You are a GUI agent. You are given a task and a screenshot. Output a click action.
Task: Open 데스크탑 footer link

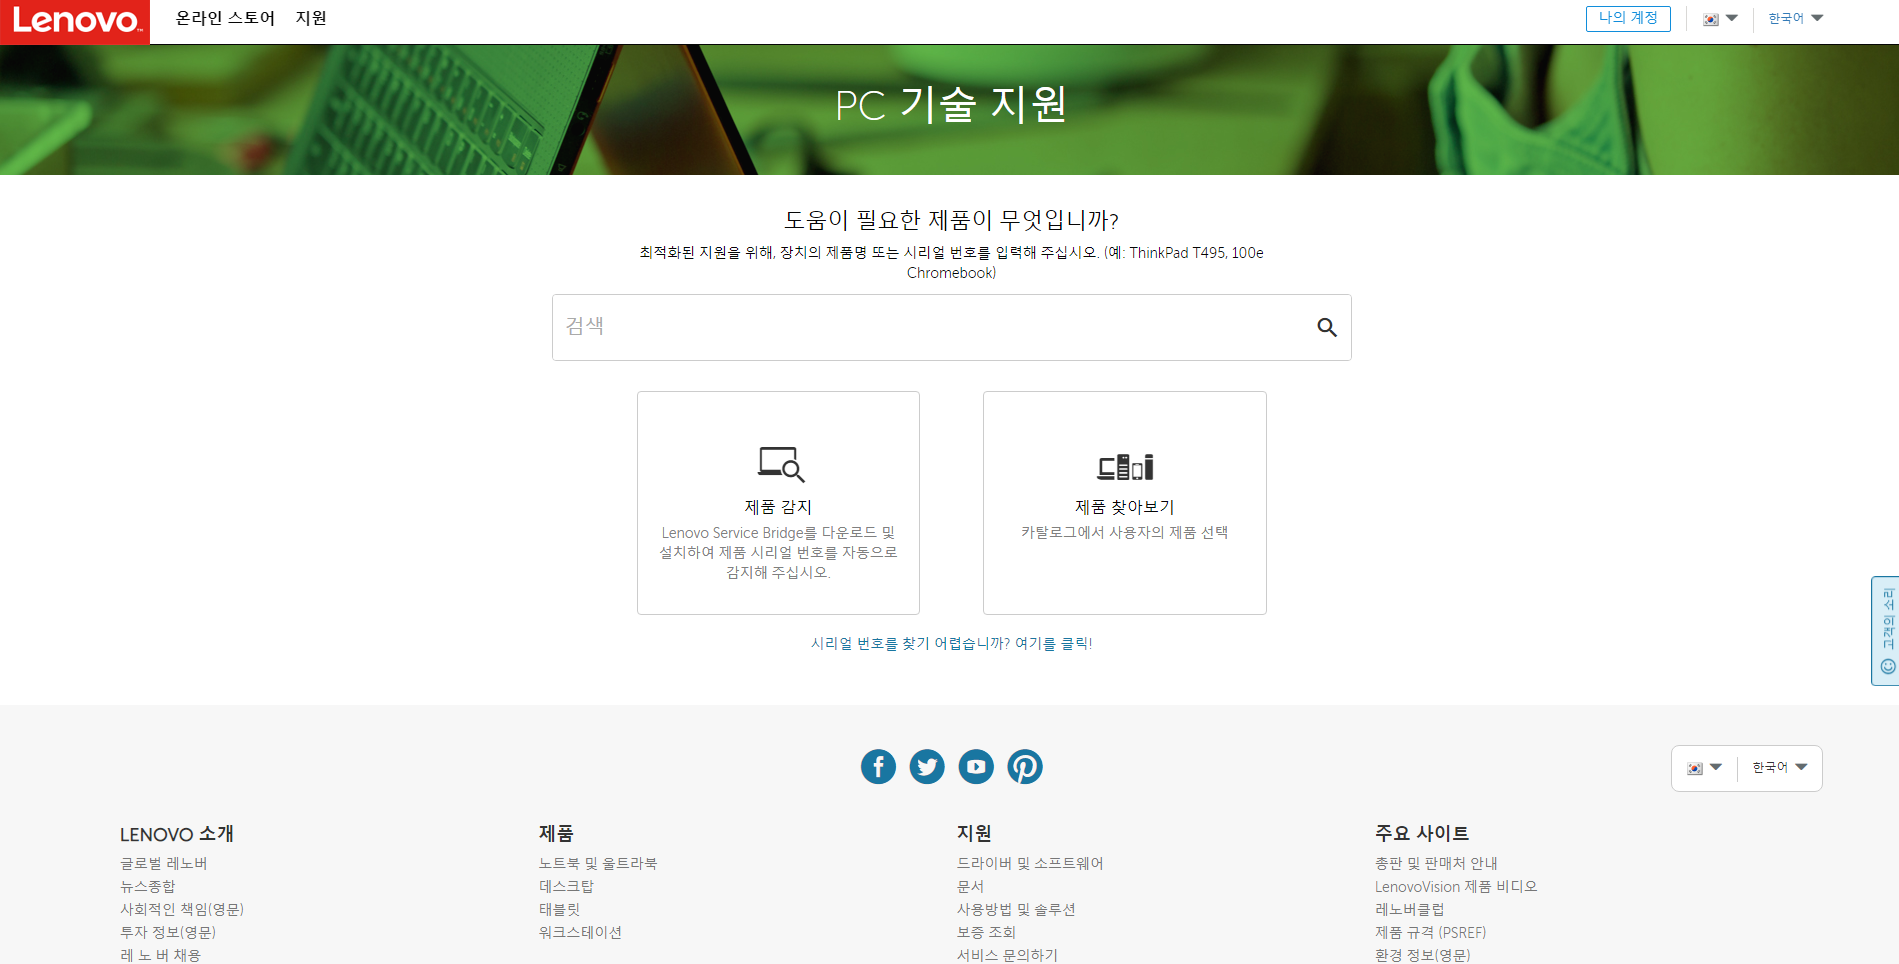coord(566,886)
